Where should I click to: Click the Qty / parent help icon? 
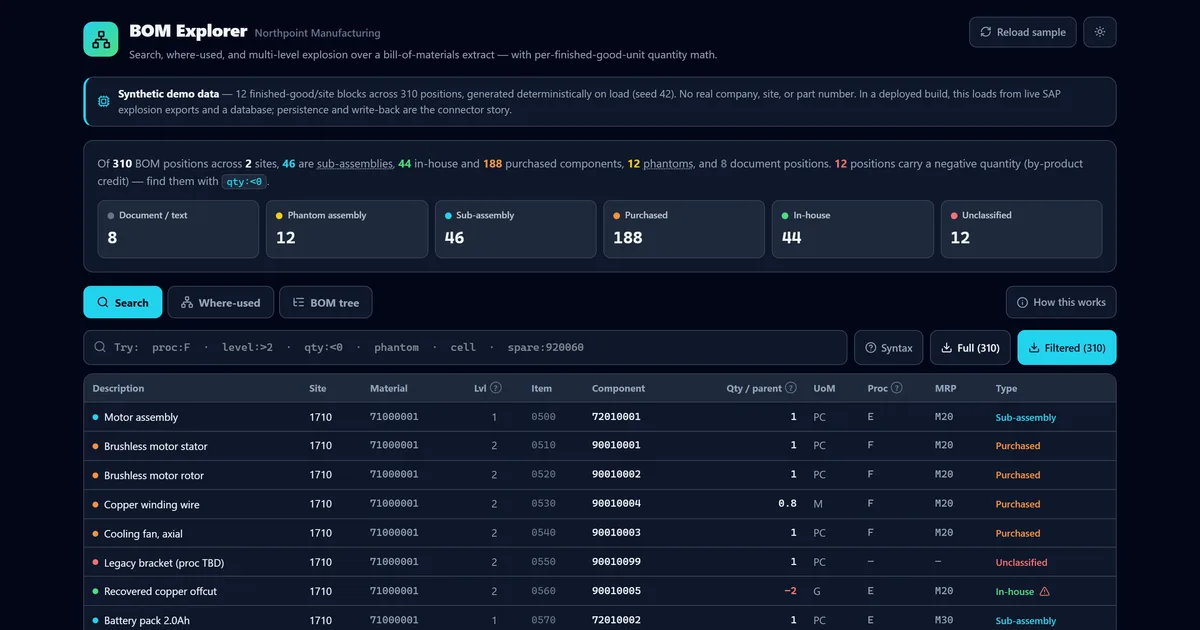(x=791, y=388)
